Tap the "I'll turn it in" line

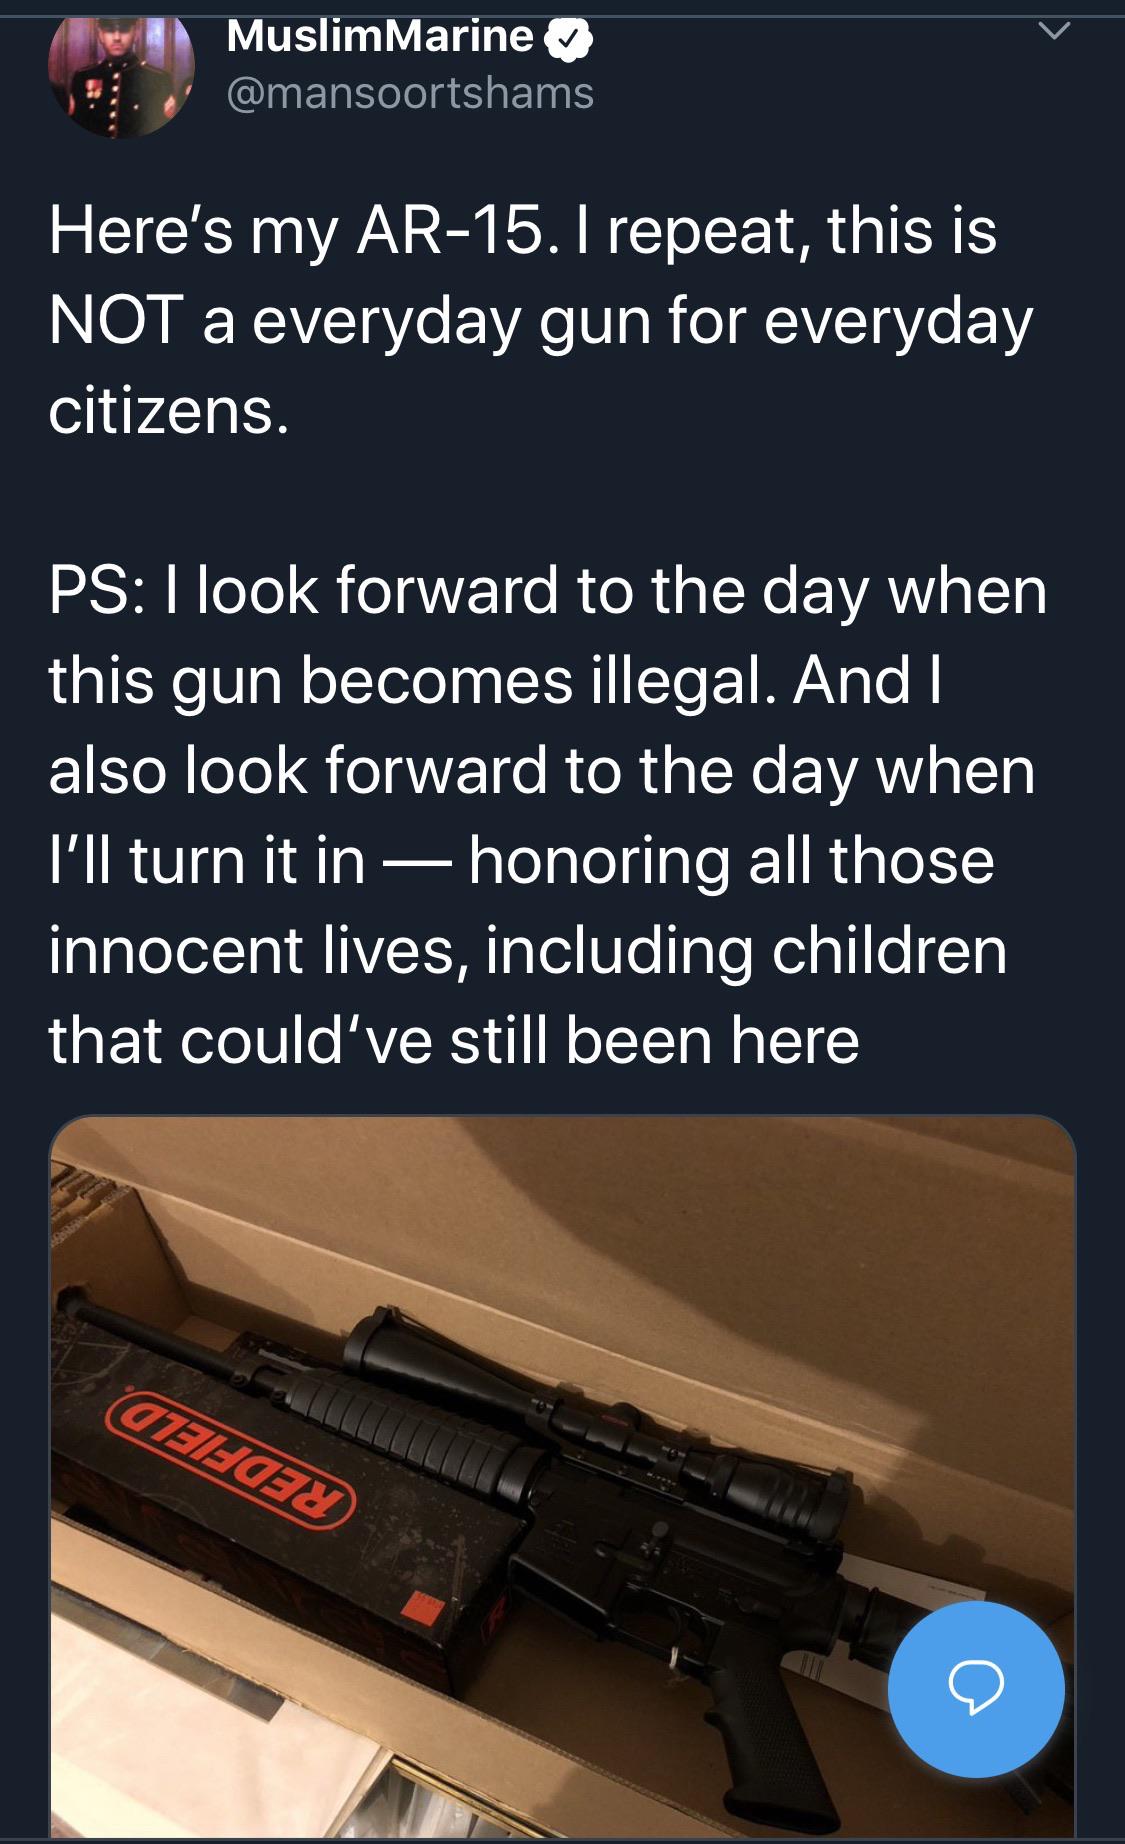[207, 861]
